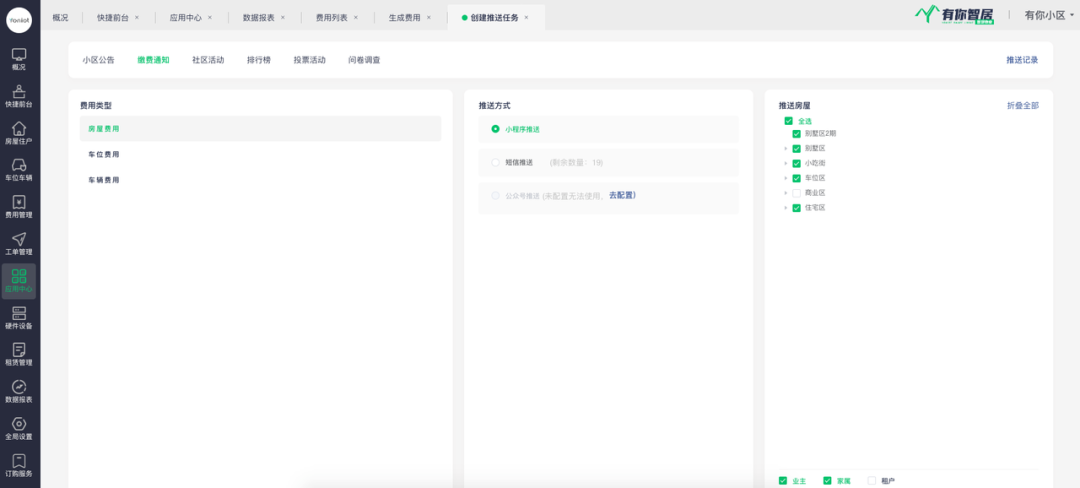Check the 商业区 checkbox

point(796,193)
